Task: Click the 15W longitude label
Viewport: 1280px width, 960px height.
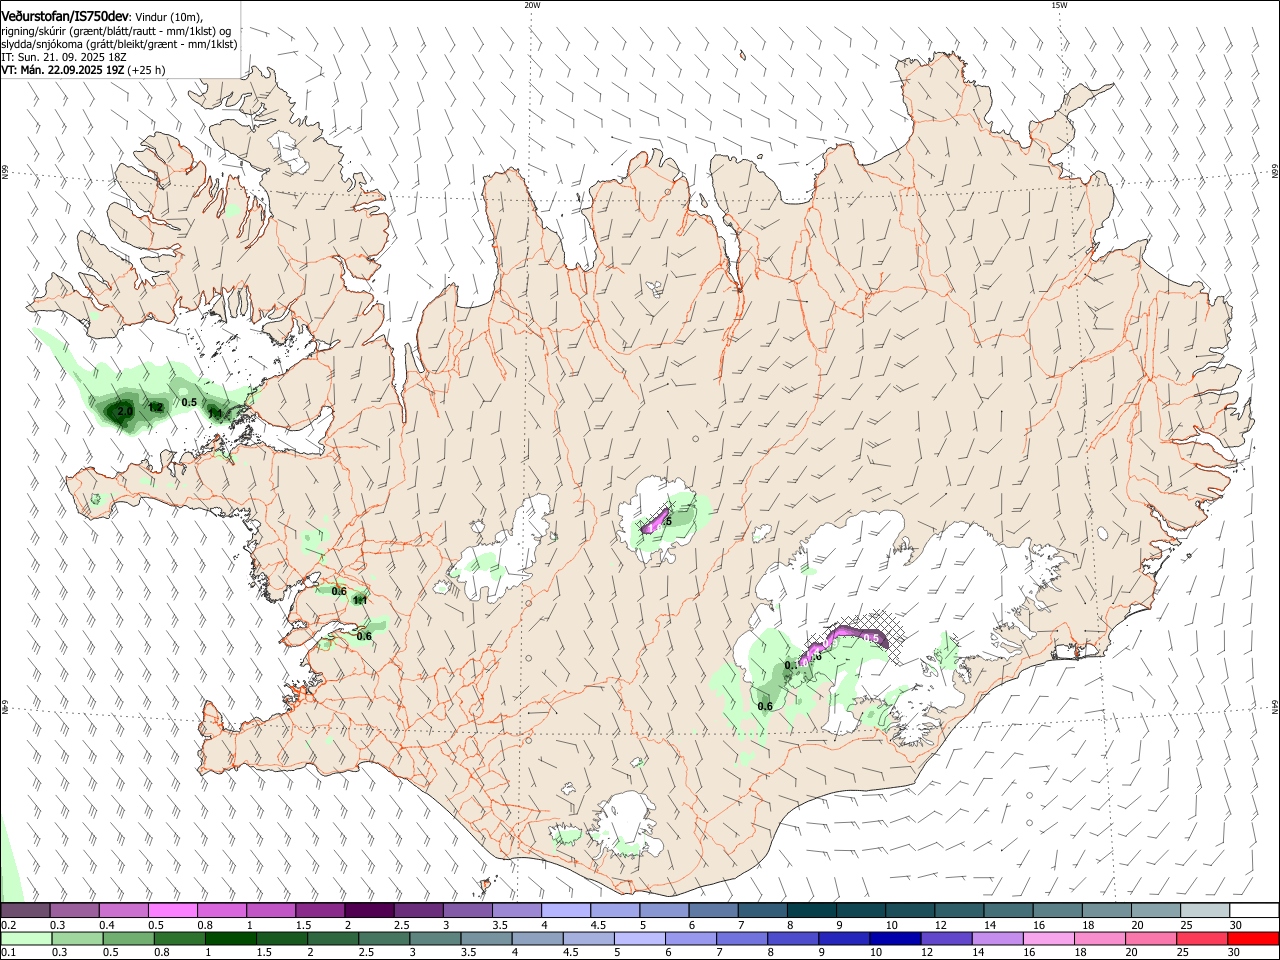Action: [1059, 5]
